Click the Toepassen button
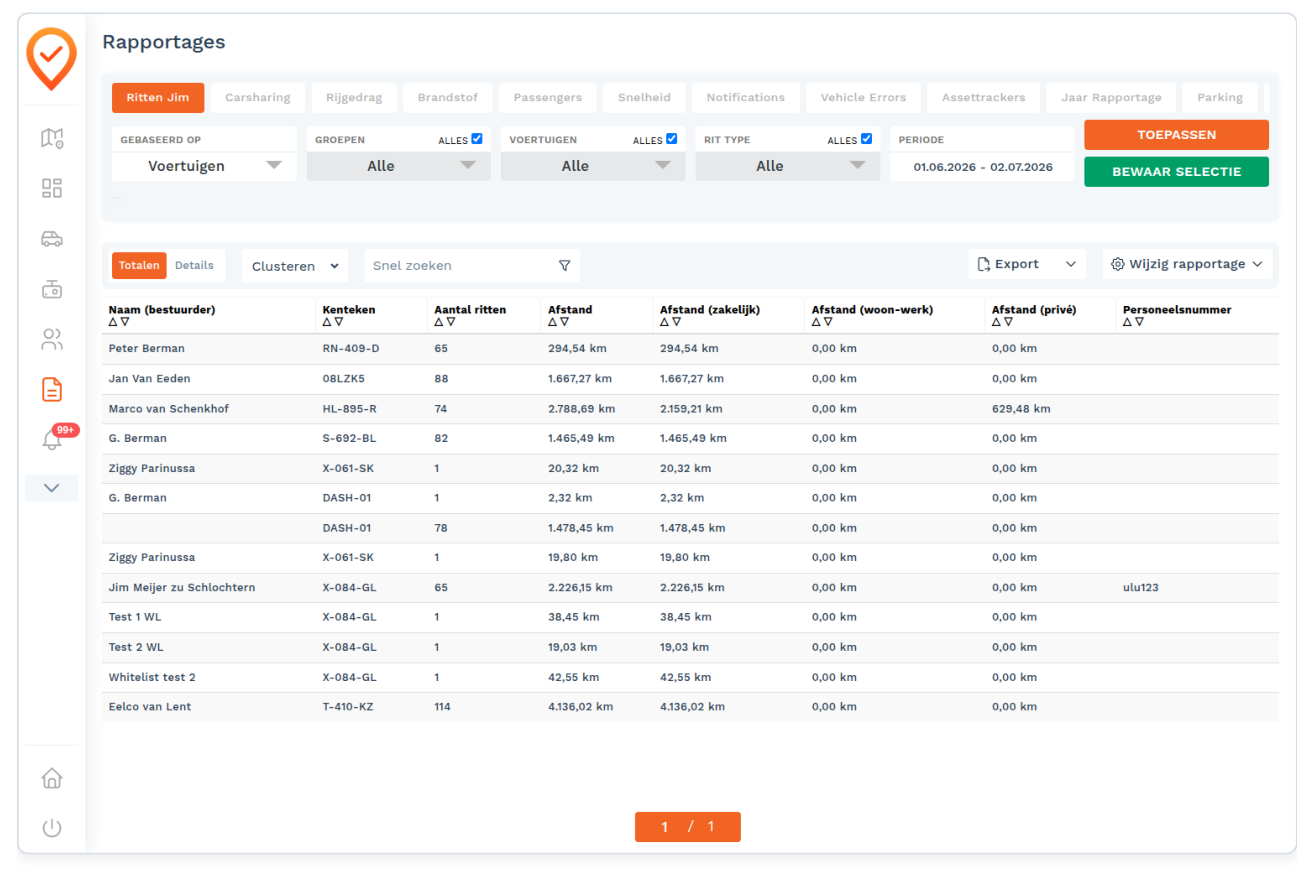The width and height of the screenshot is (1314, 875). (x=1176, y=135)
